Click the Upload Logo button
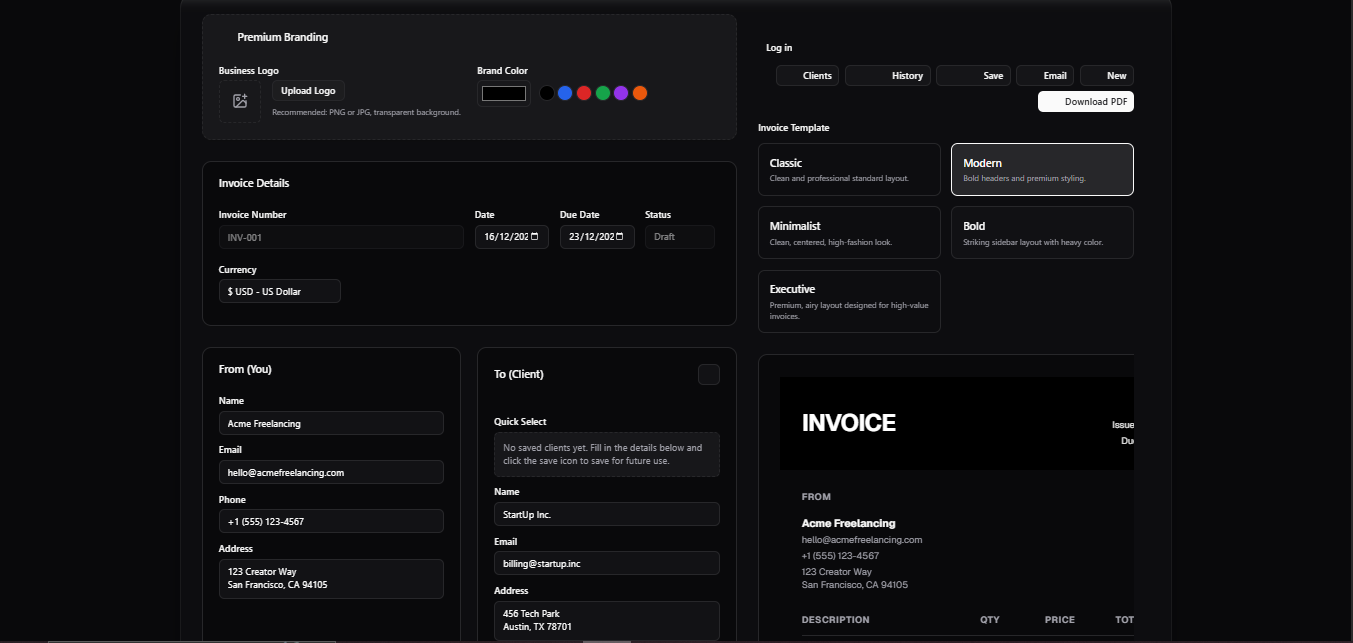 pyautogui.click(x=307, y=90)
